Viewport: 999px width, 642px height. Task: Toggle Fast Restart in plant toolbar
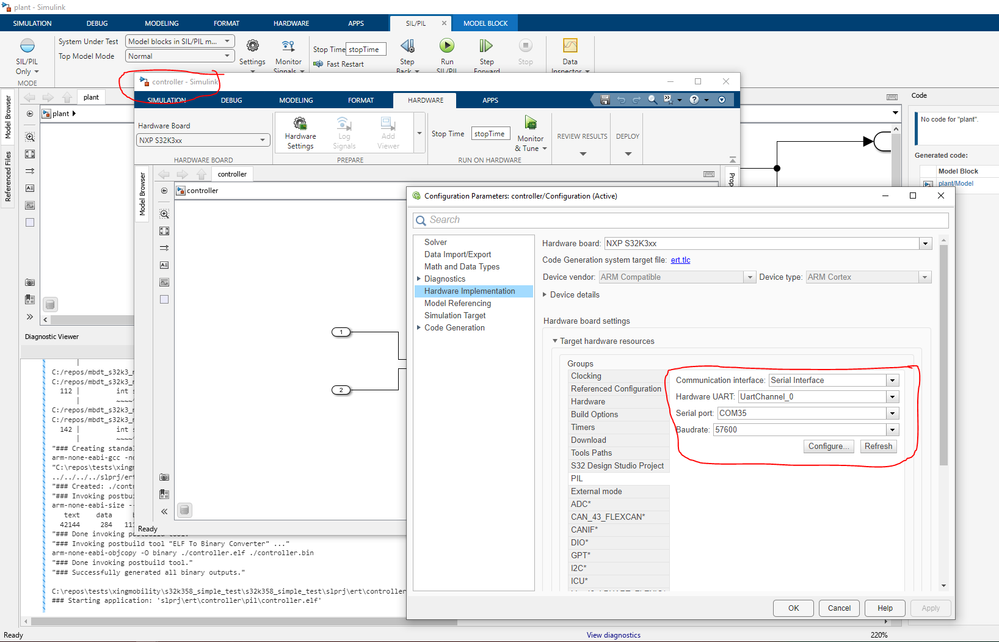pos(338,64)
